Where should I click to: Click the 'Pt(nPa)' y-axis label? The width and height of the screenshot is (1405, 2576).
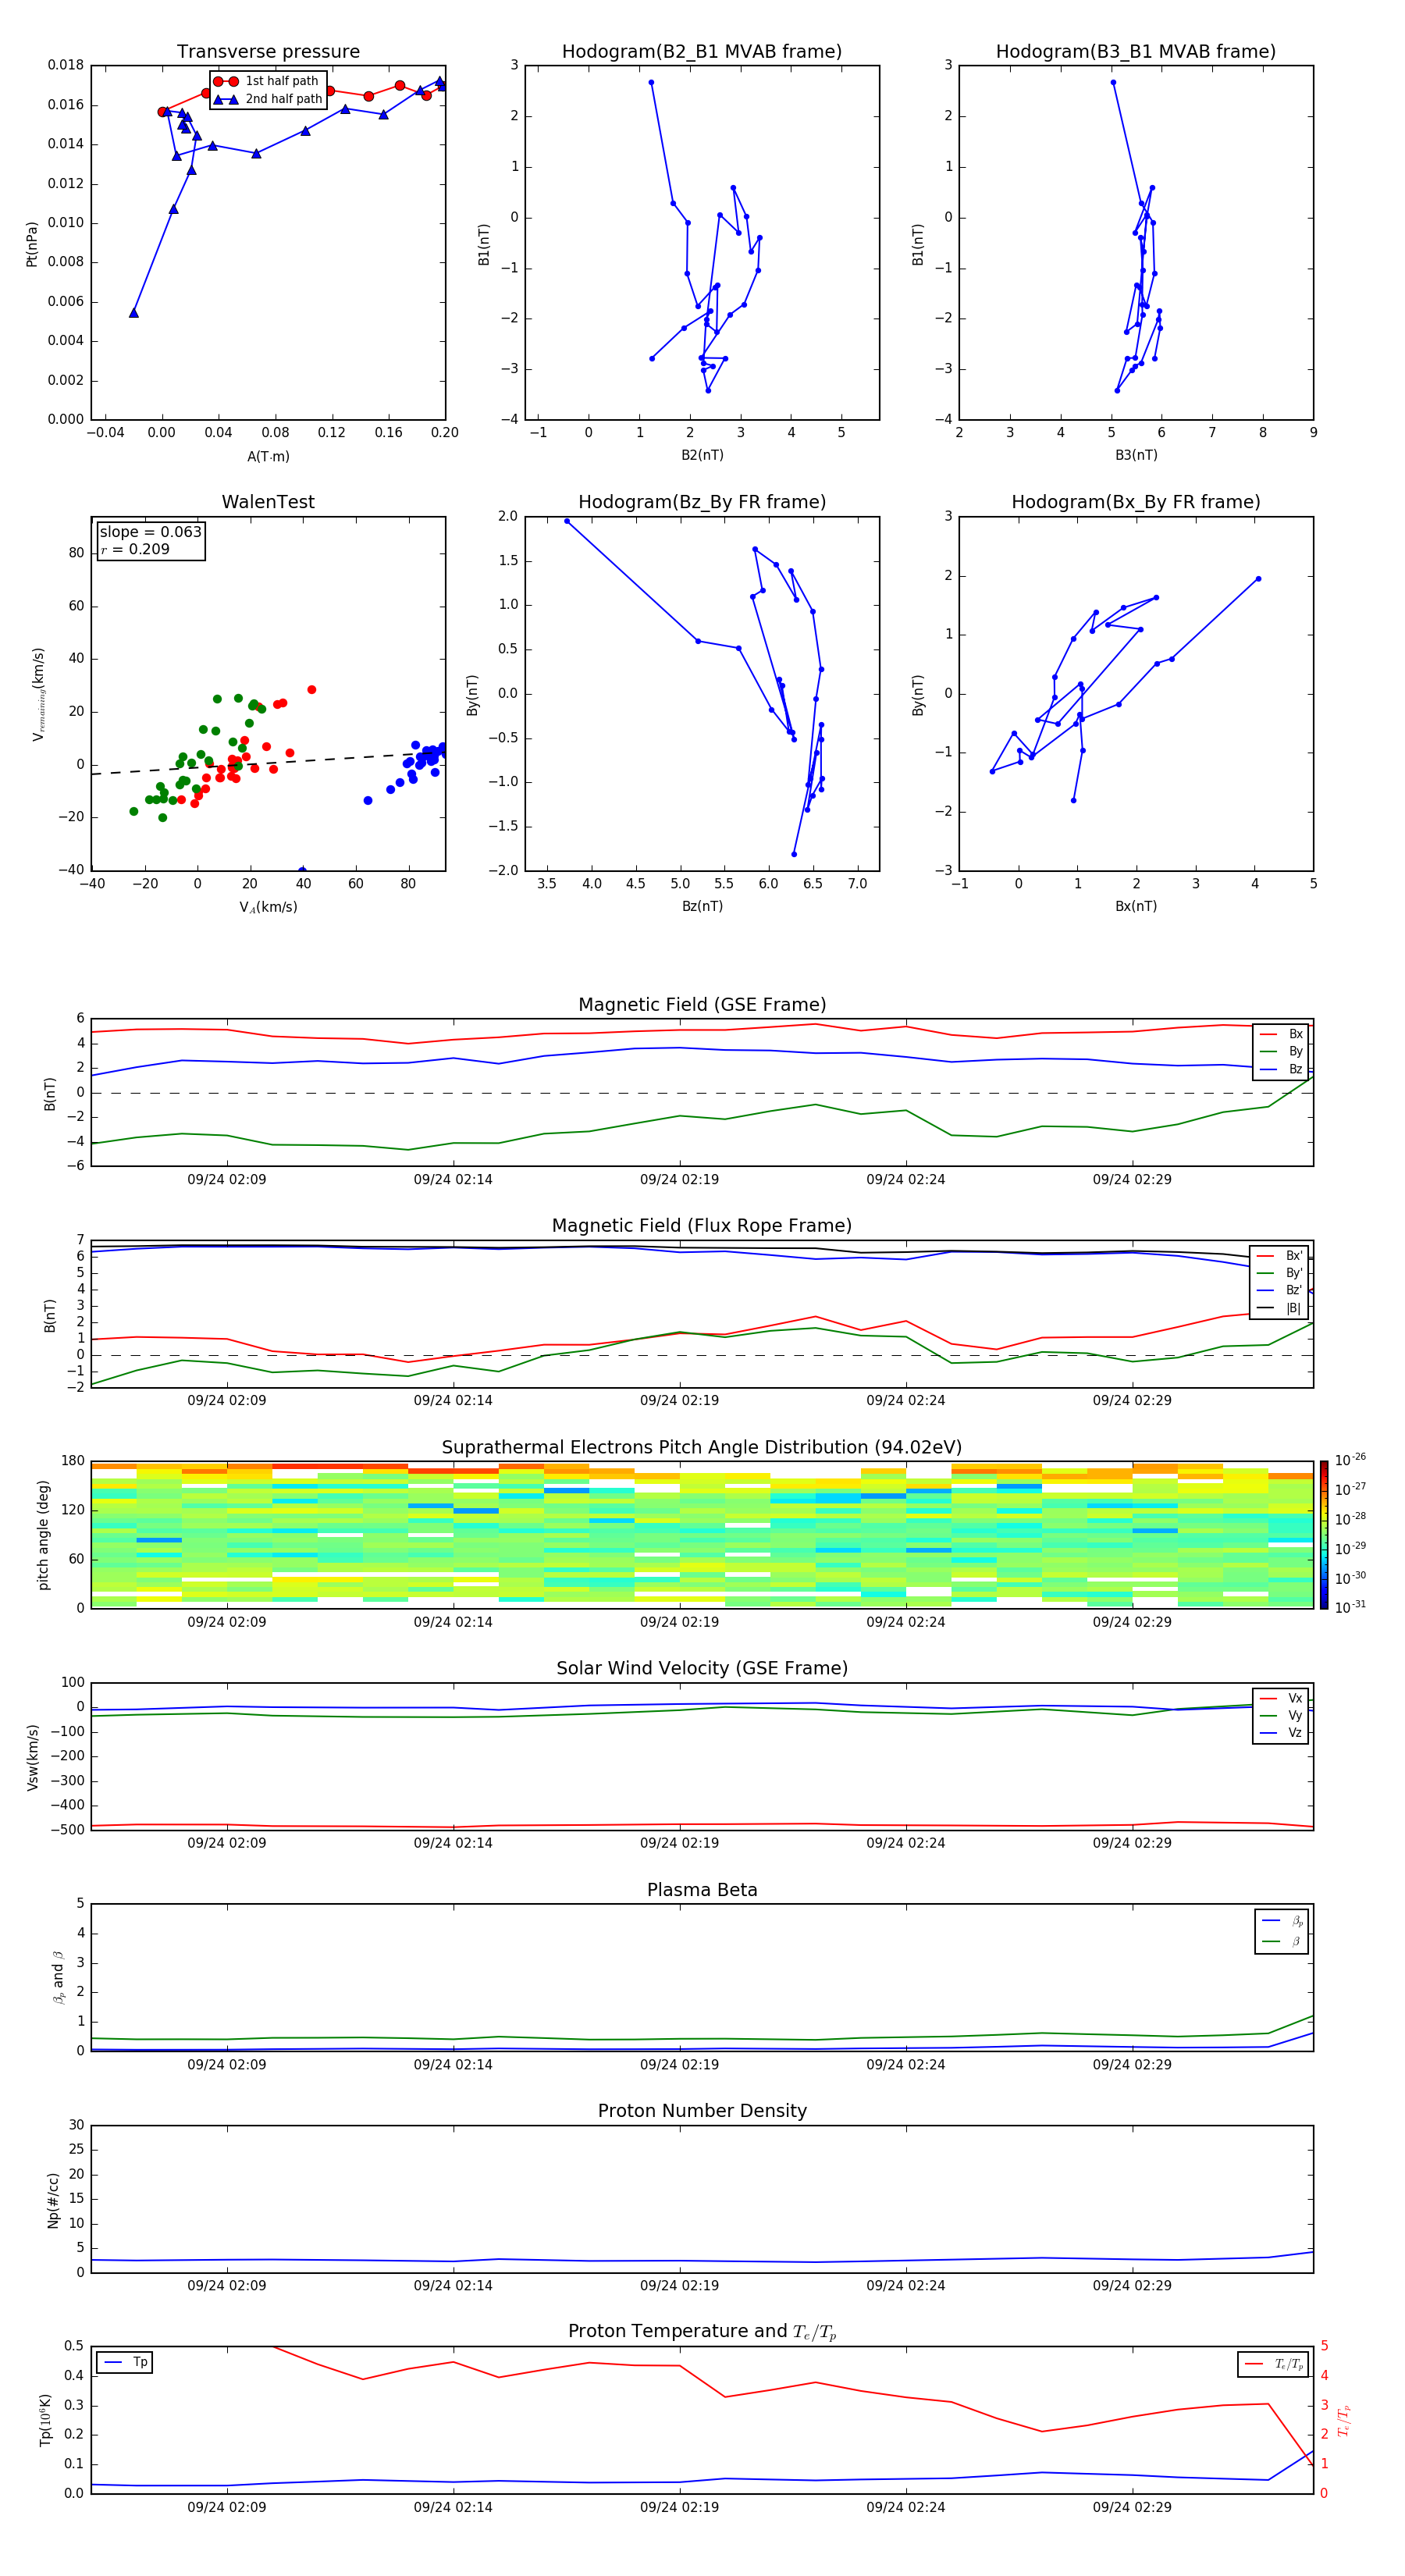[32, 244]
